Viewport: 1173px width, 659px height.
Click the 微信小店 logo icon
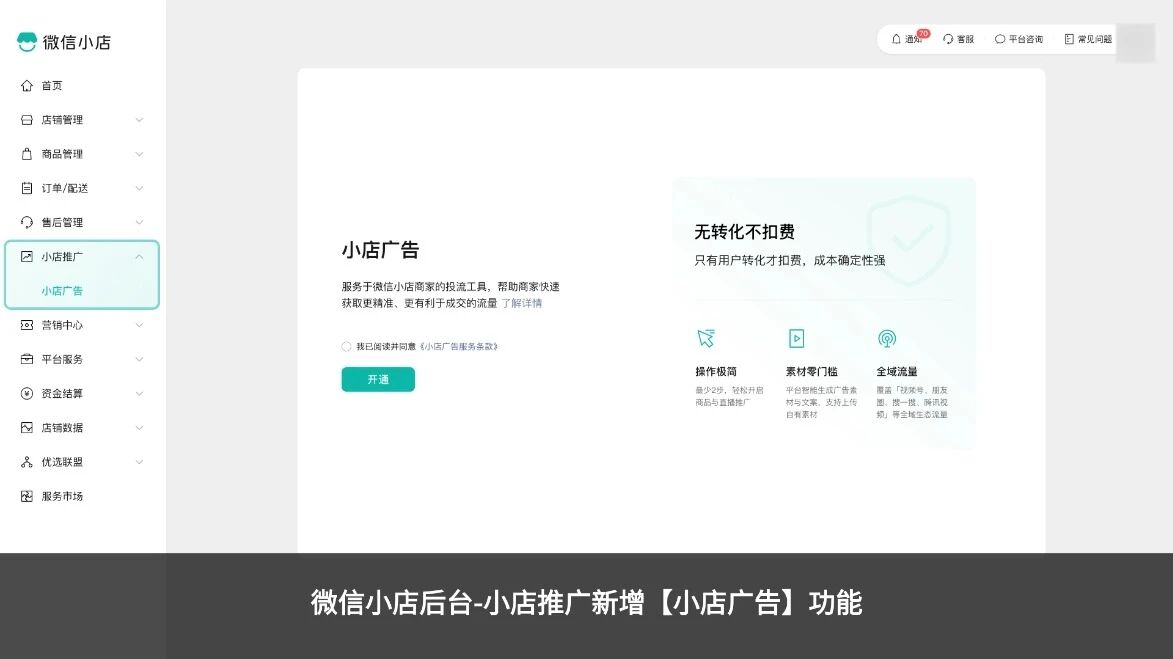(27, 42)
